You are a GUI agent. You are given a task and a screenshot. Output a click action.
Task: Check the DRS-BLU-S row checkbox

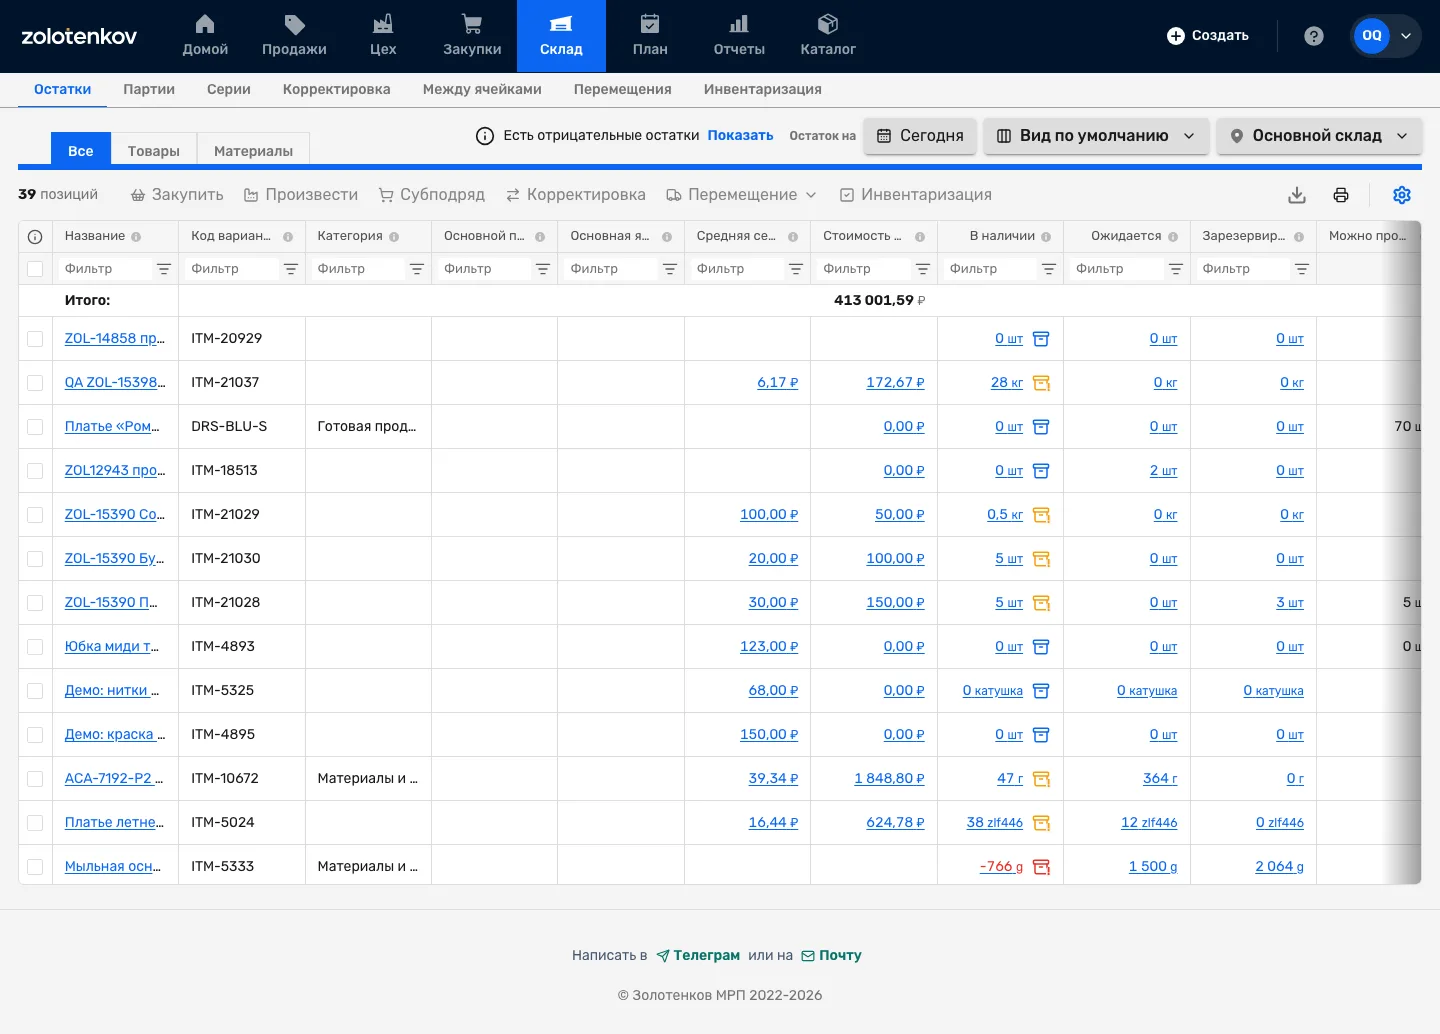click(x=35, y=427)
